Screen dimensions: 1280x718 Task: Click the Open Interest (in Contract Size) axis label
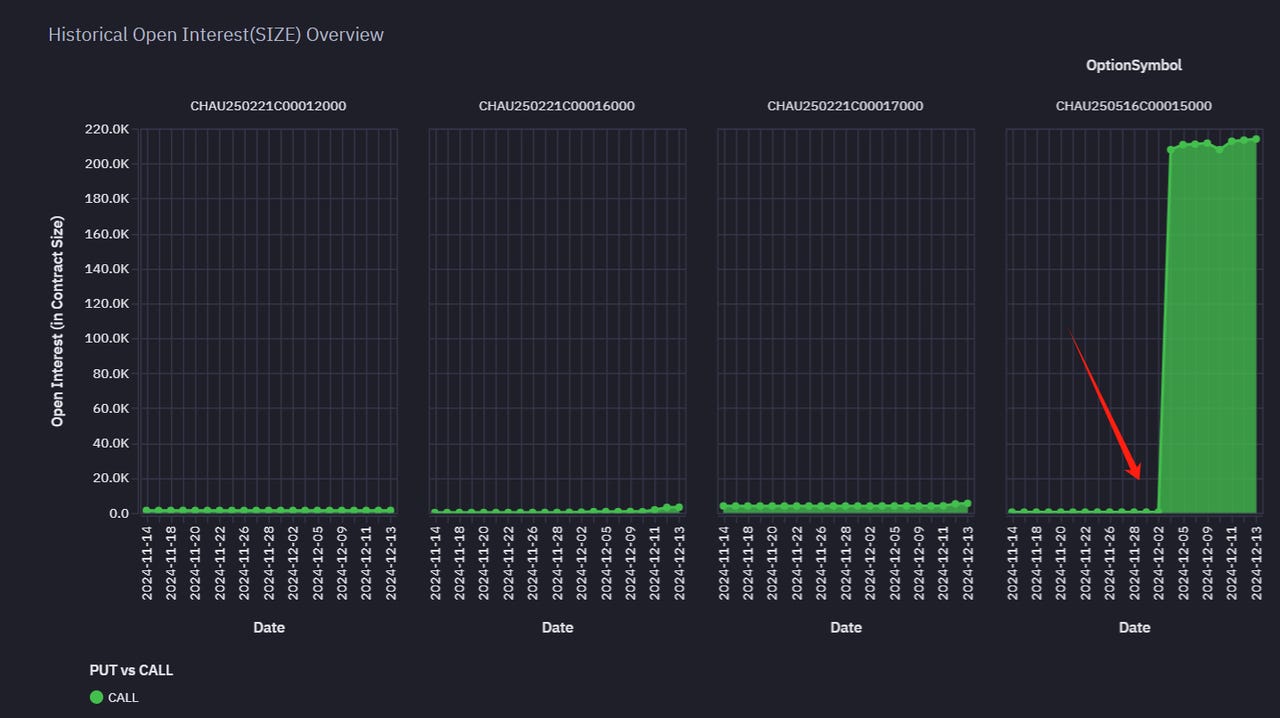[x=58, y=321]
